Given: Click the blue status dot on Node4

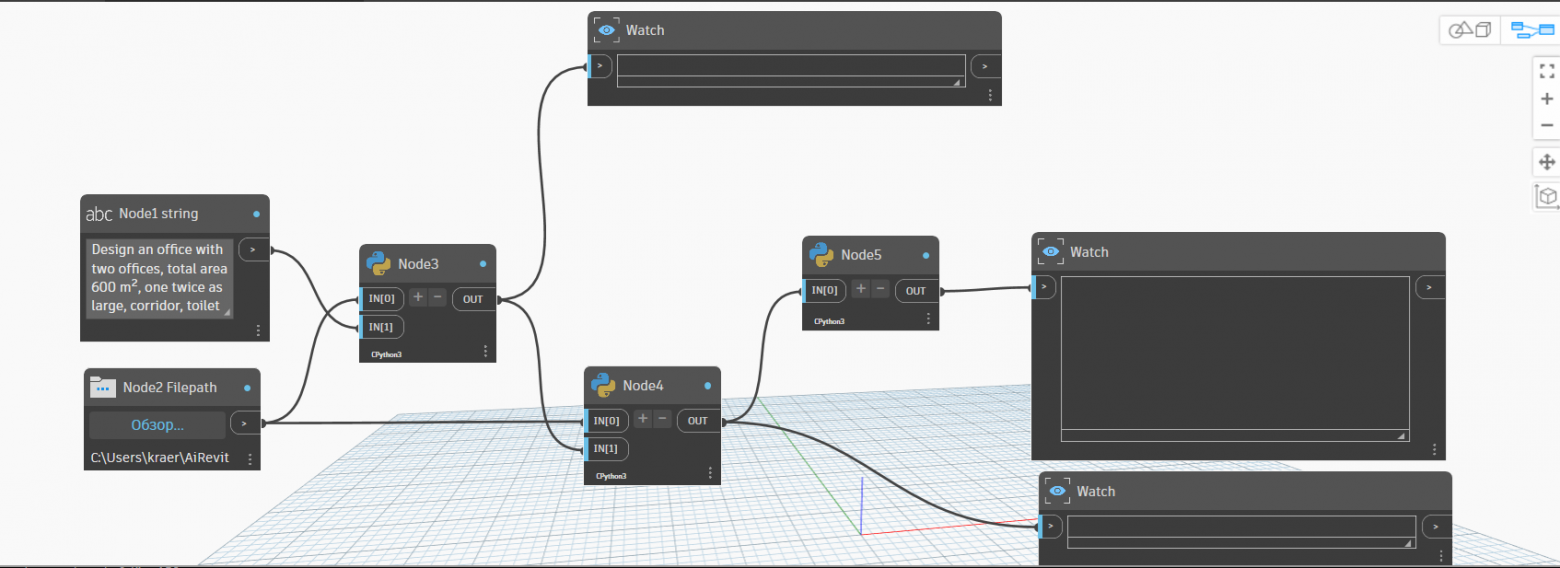Looking at the screenshot, I should click(x=708, y=385).
